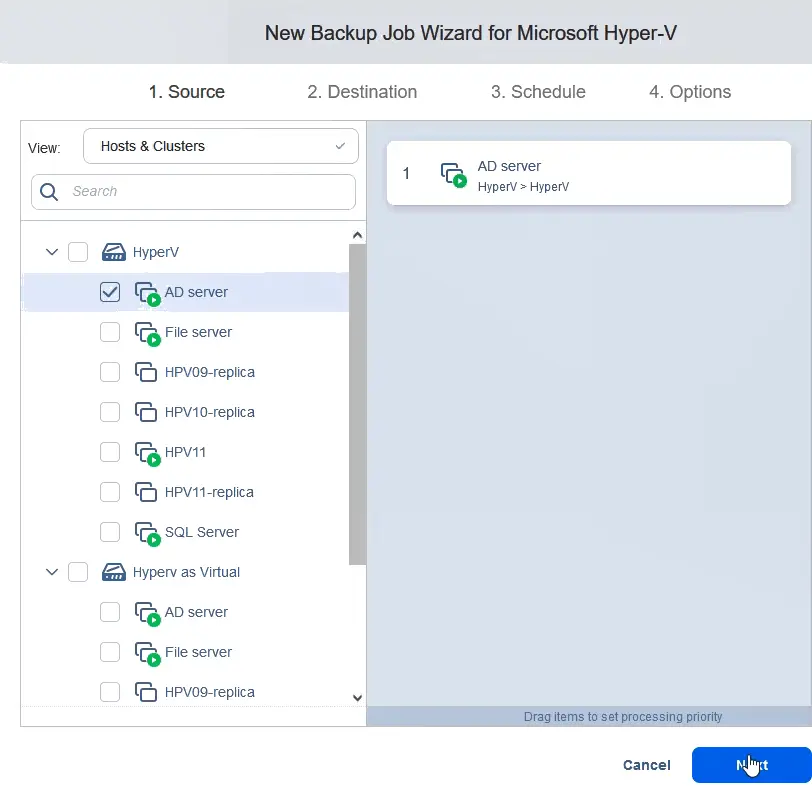
Task: Click the HPV09-replica VM icon under Hyperv as Virtual
Action: tap(146, 692)
